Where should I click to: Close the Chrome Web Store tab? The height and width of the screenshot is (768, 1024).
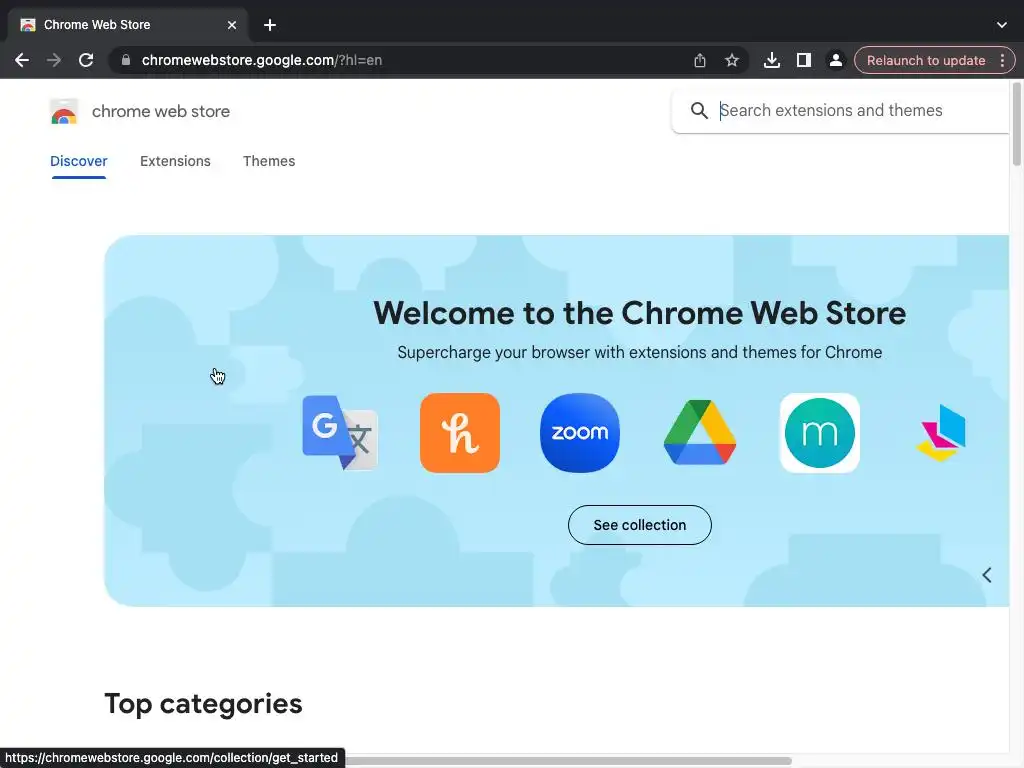232,25
